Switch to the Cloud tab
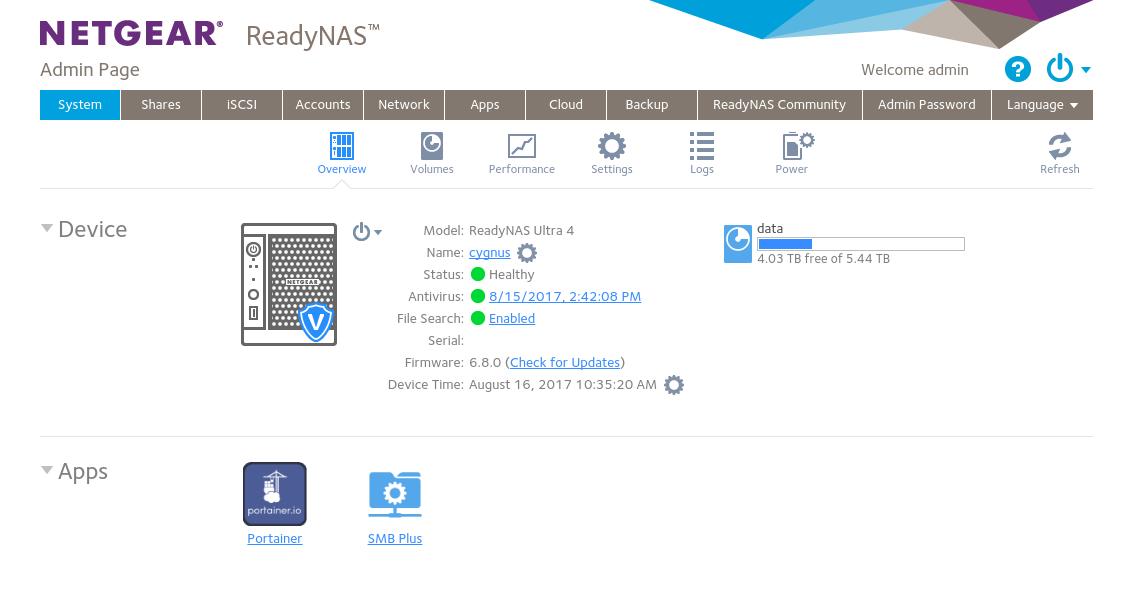 [x=566, y=104]
